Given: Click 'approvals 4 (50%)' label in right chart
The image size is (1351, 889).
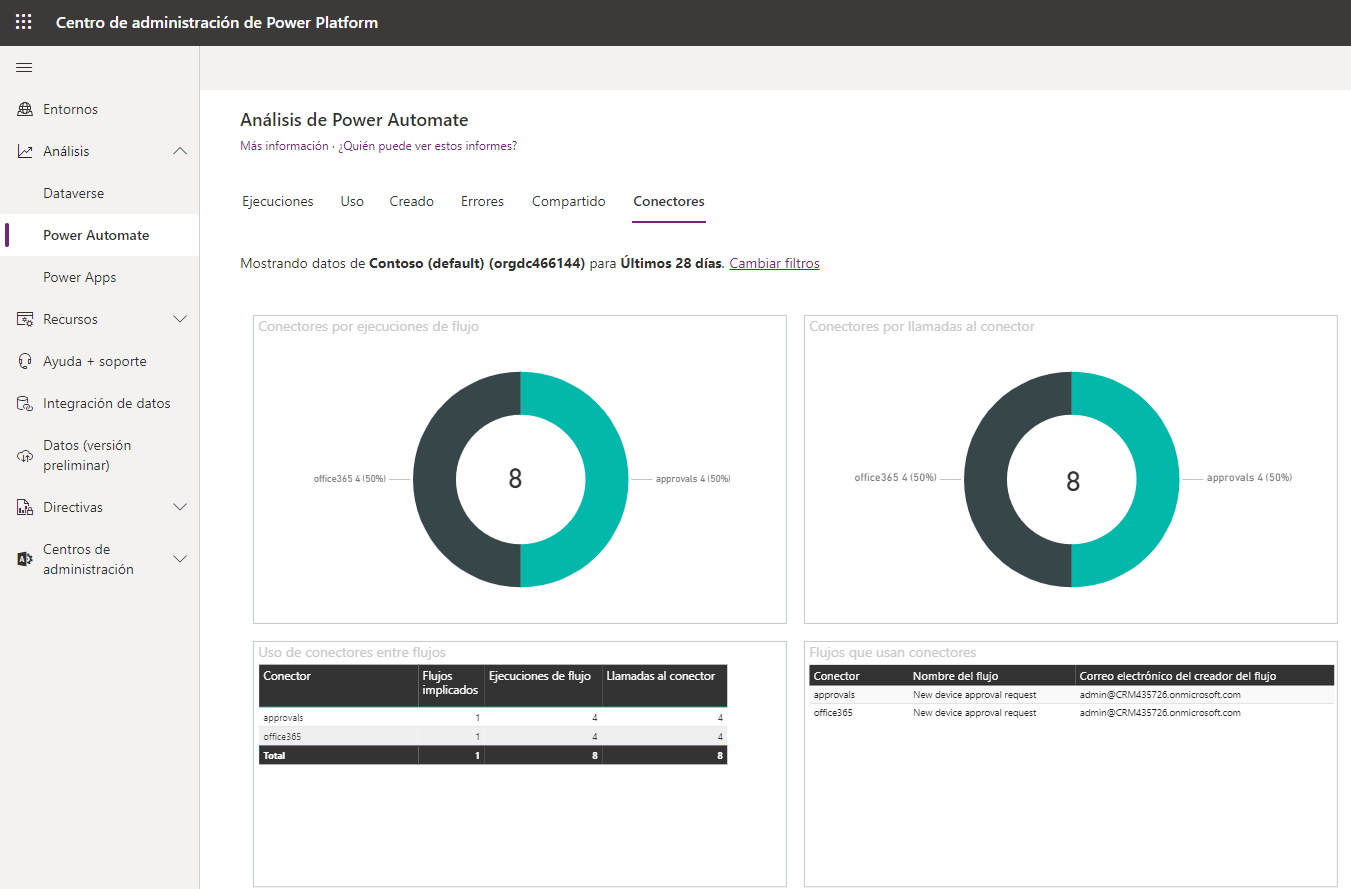Looking at the screenshot, I should point(1249,478).
